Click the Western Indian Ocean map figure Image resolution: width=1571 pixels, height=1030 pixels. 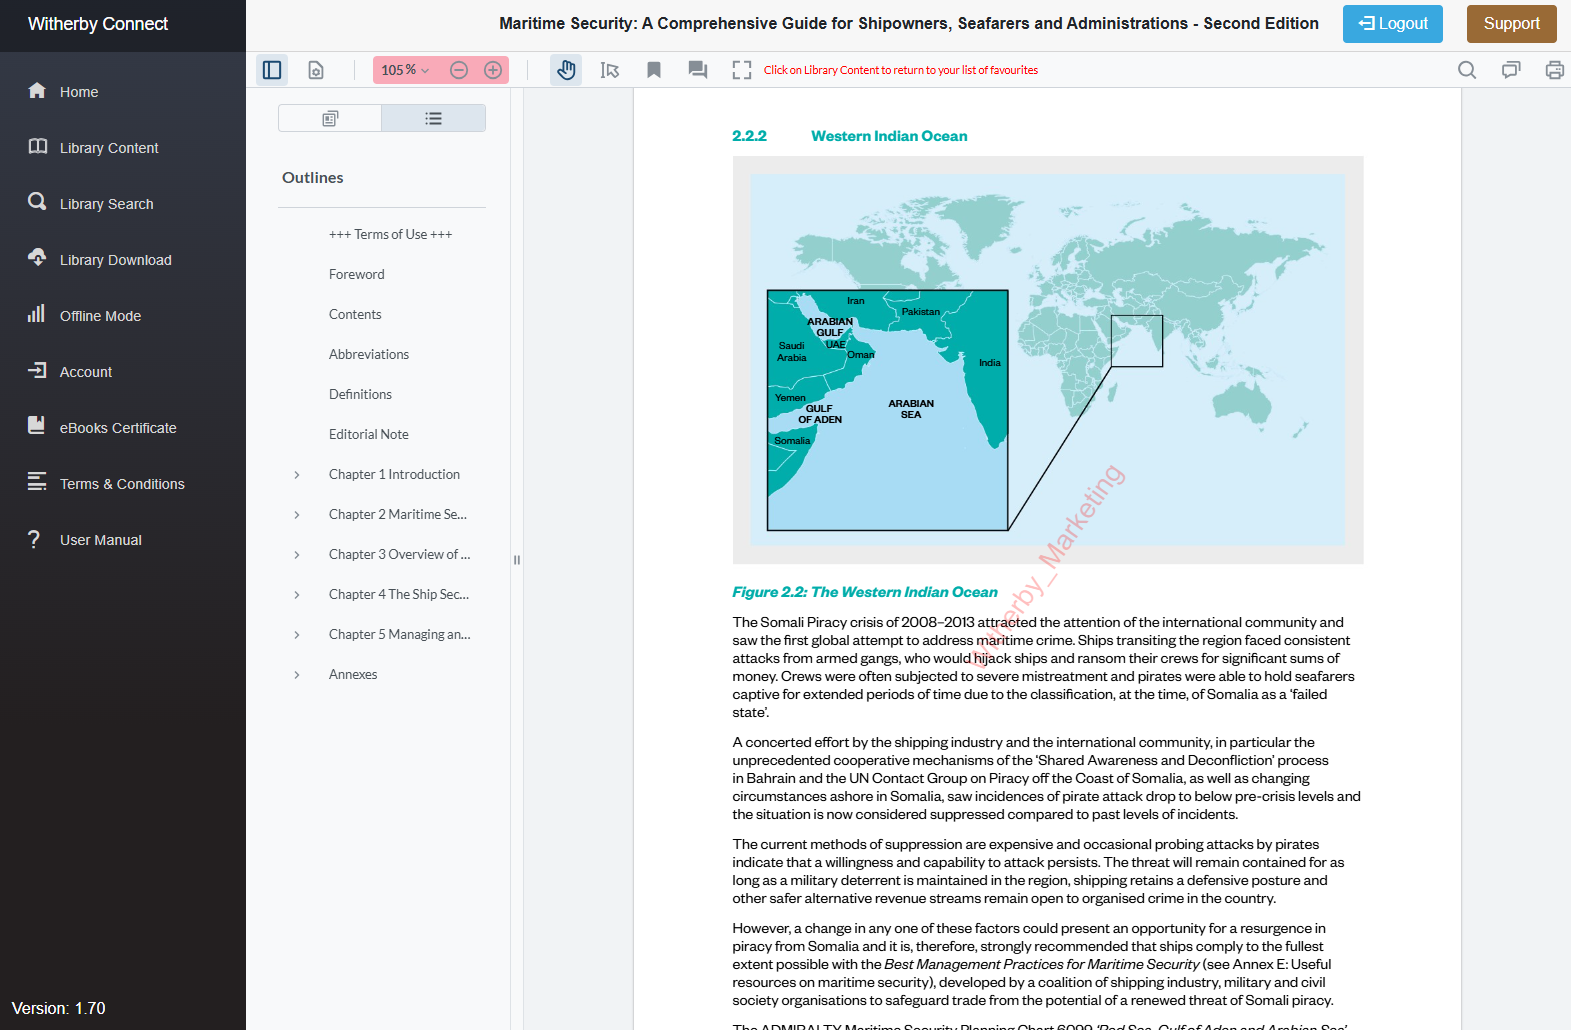point(1048,360)
